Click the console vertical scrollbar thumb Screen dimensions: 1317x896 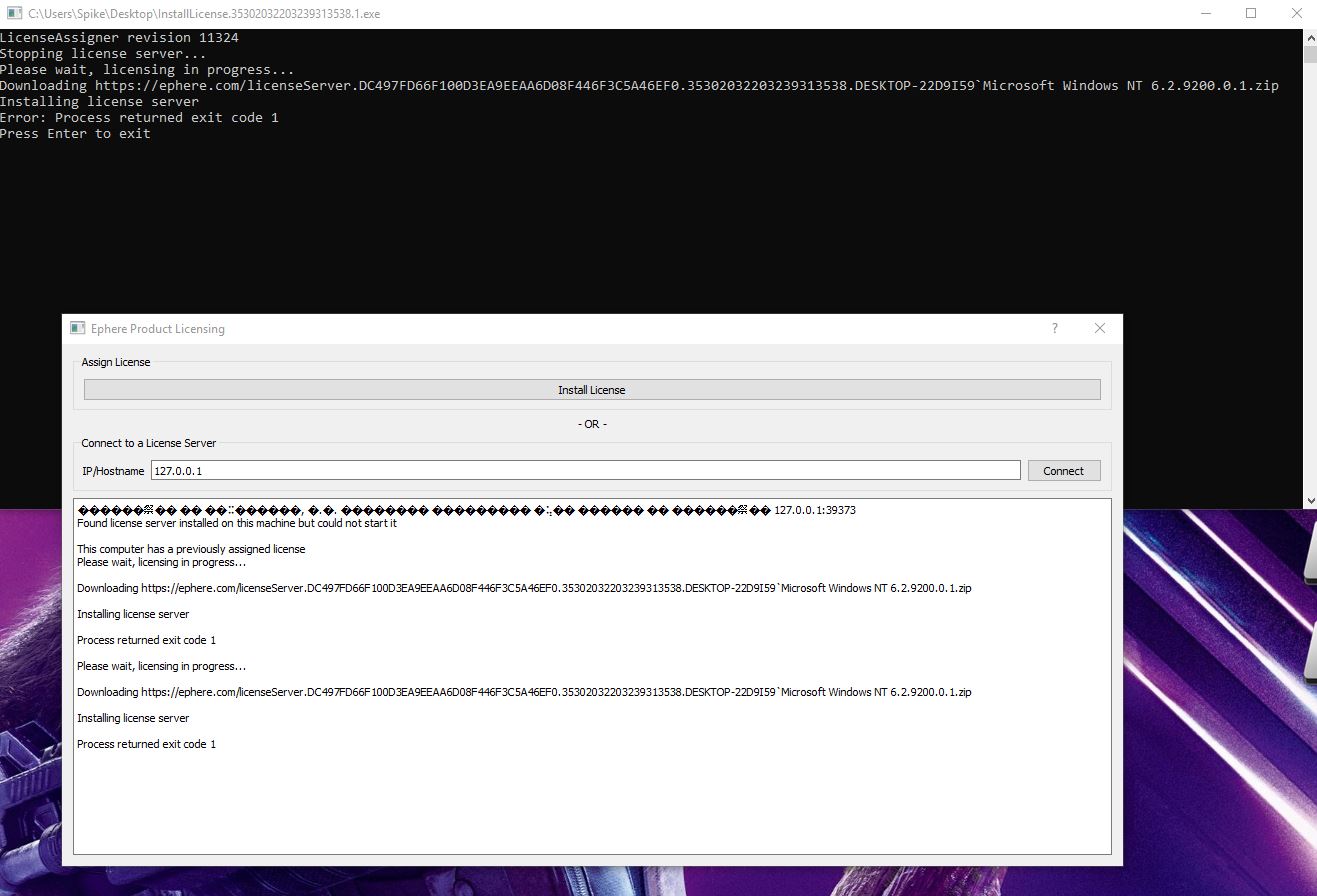(1310, 54)
